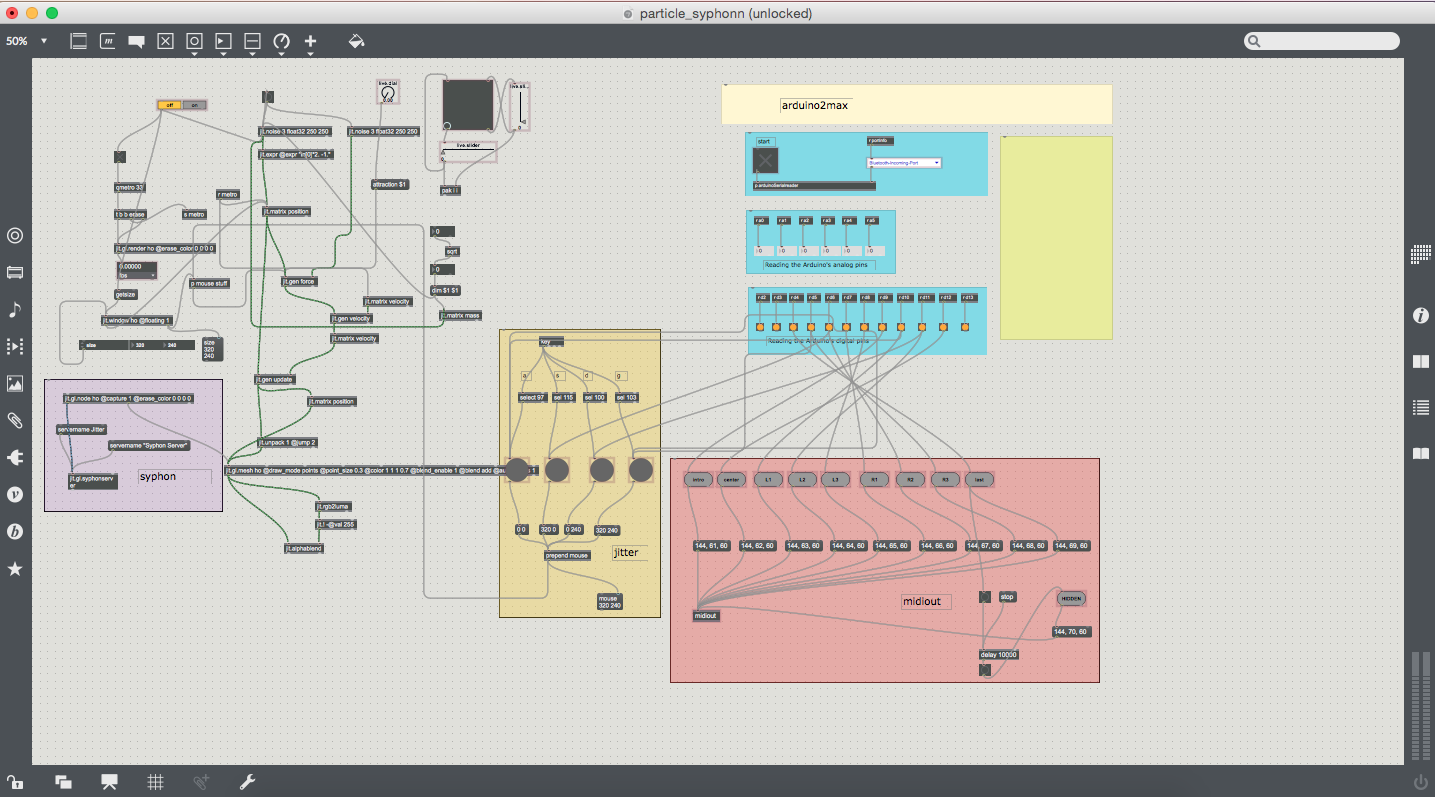Viewport: 1435px width, 797px height.
Task: Click the 'R2' rounded button
Action: coord(910,480)
